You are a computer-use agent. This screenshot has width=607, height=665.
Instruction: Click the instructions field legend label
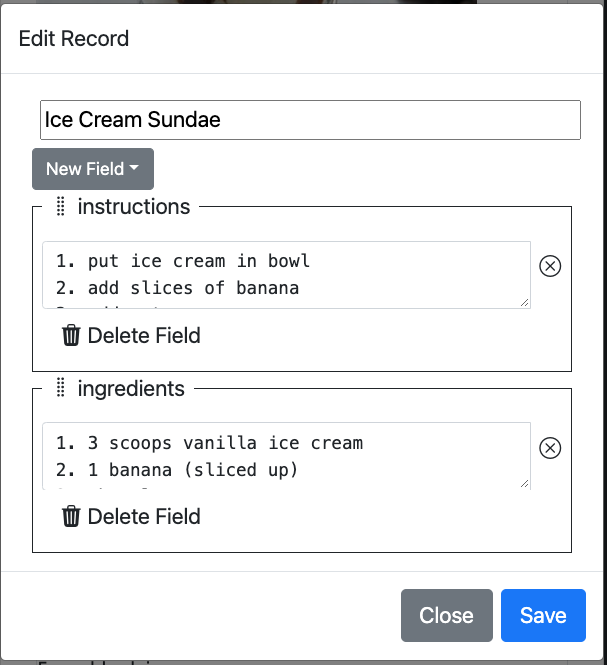[x=134, y=207]
